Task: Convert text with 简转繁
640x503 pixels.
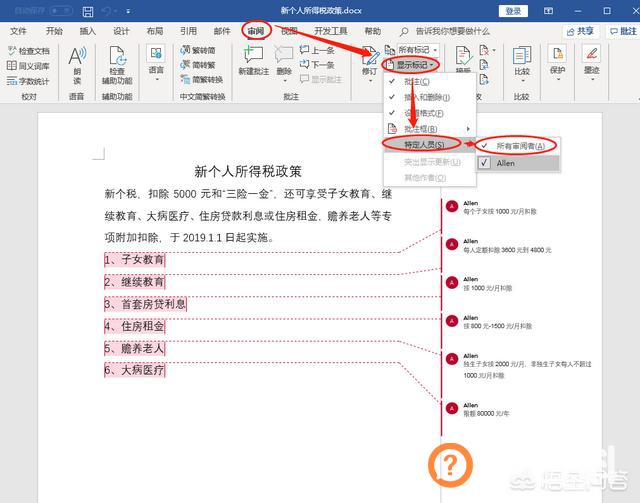Action: (x=198, y=65)
